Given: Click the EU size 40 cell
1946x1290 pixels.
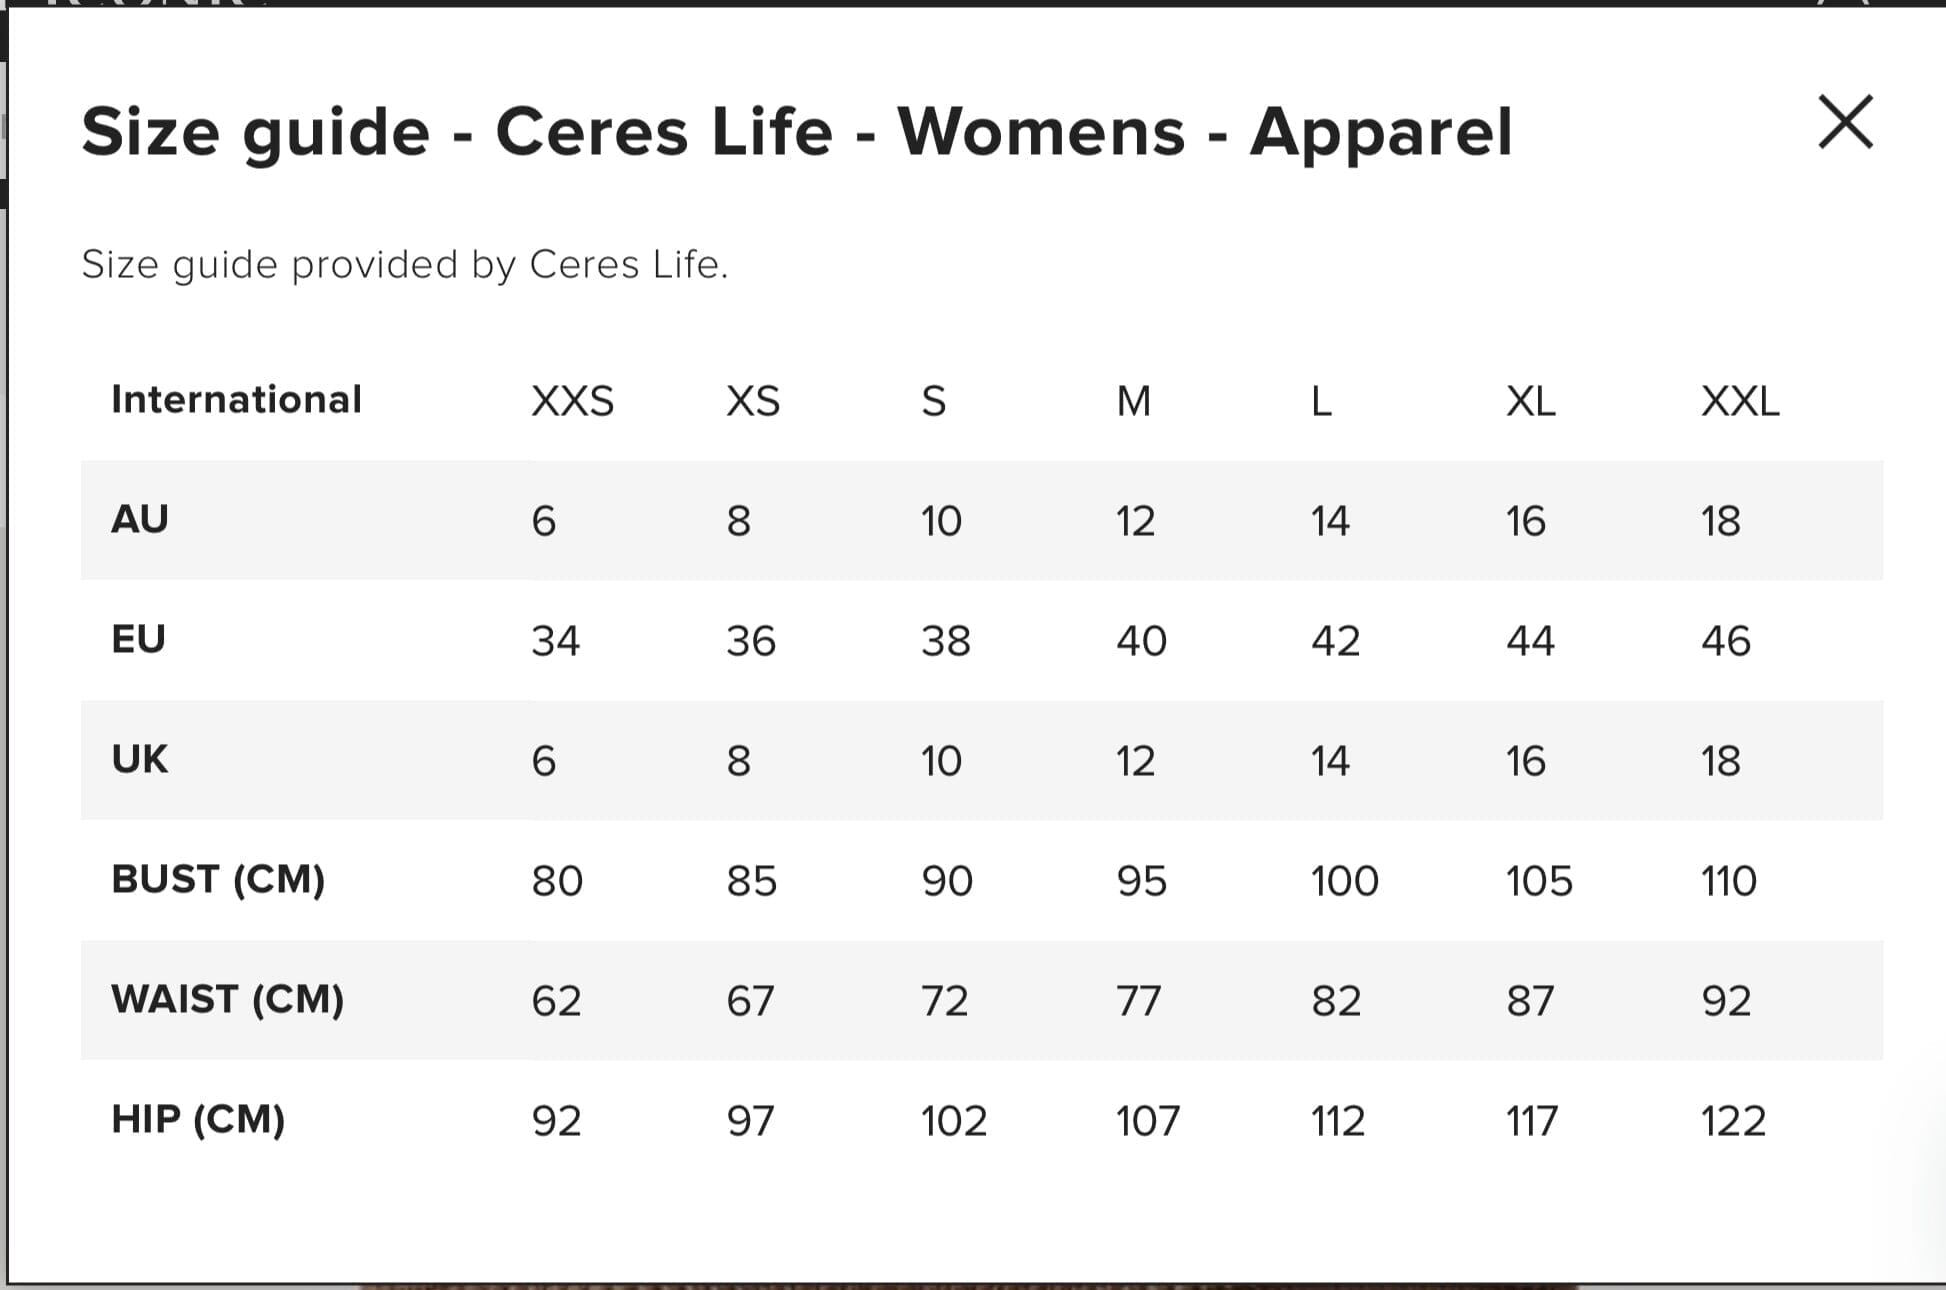Looking at the screenshot, I should (x=1141, y=641).
